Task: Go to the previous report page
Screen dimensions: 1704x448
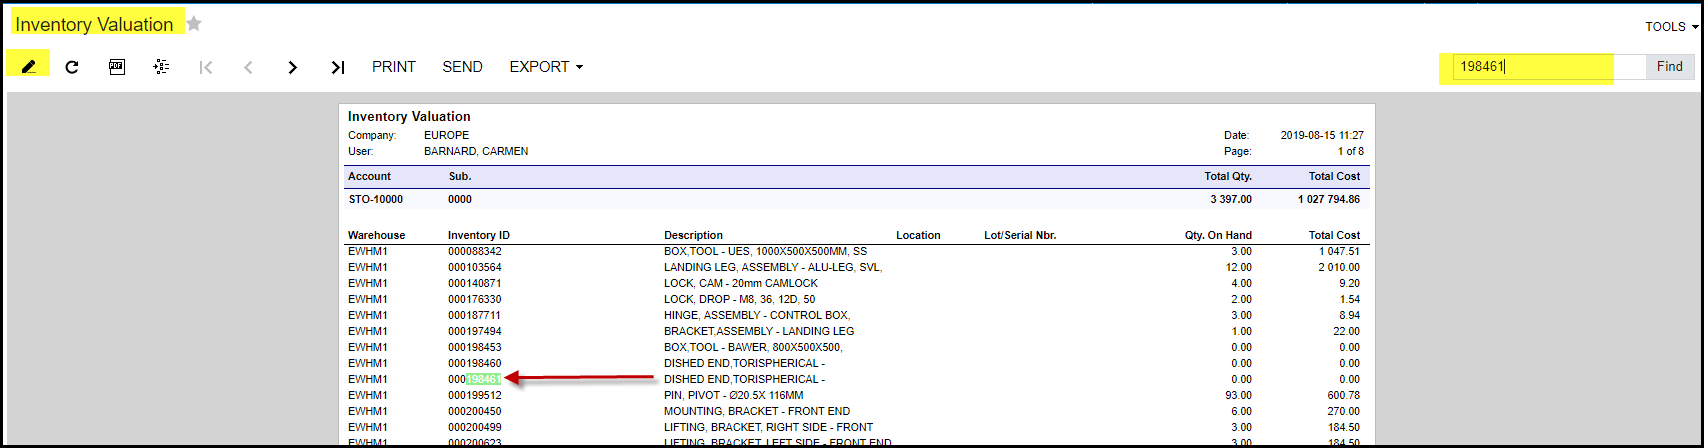Action: coord(249,67)
